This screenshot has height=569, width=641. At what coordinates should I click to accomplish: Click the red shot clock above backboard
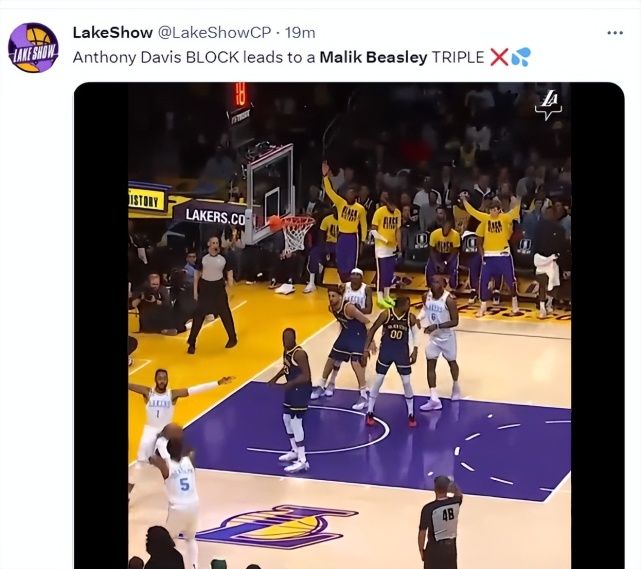[240, 94]
